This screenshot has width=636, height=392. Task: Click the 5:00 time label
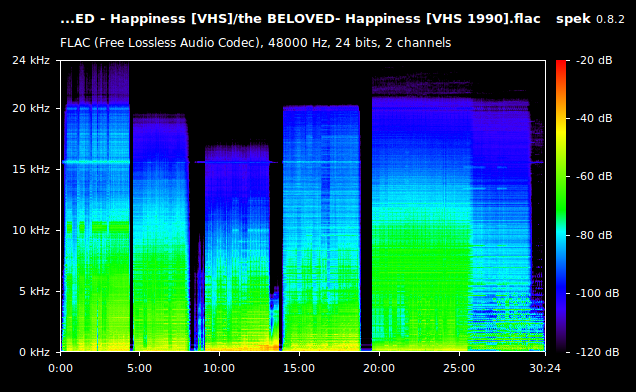click(139, 368)
